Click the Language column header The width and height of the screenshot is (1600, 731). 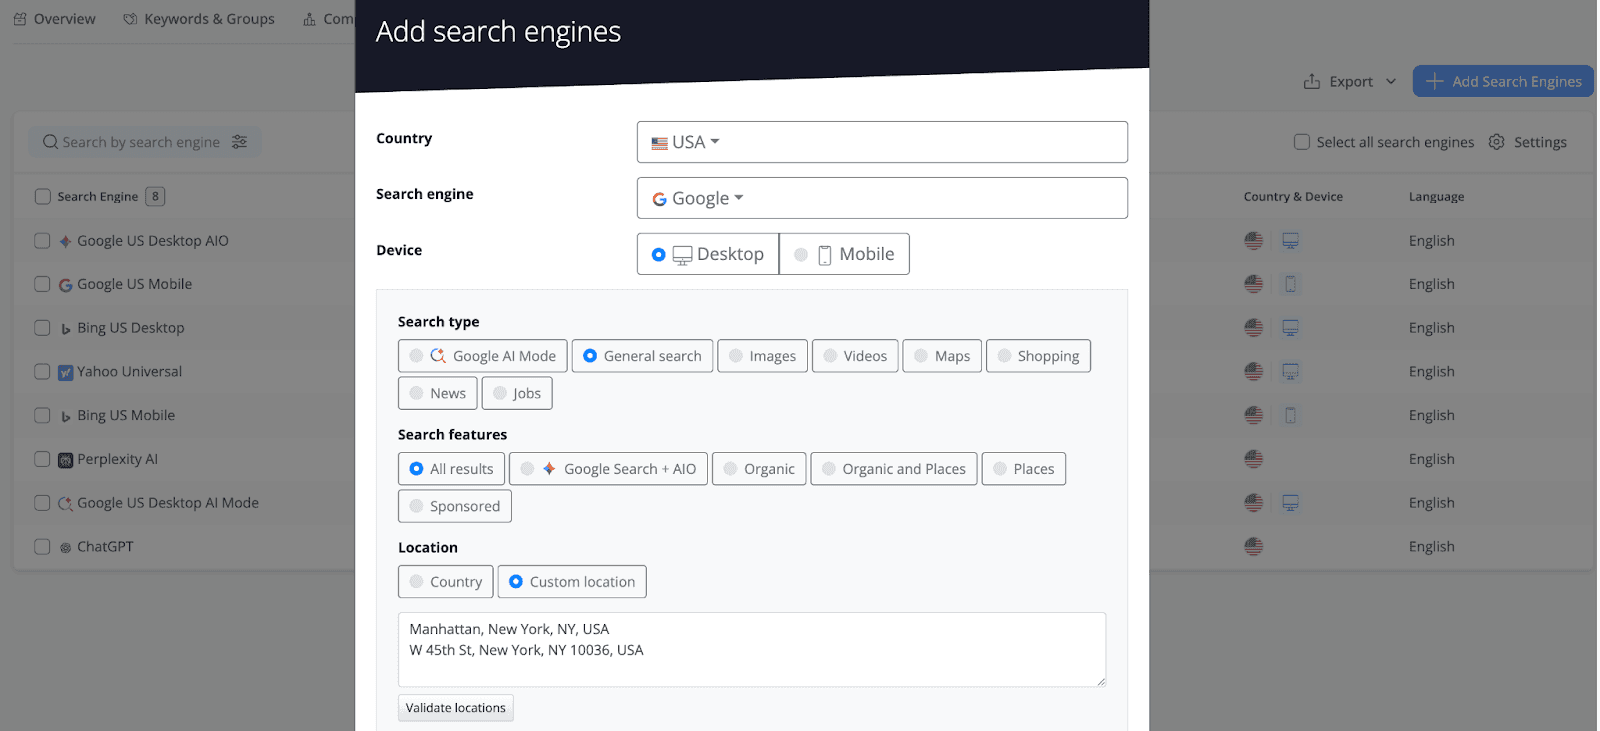[1436, 197]
